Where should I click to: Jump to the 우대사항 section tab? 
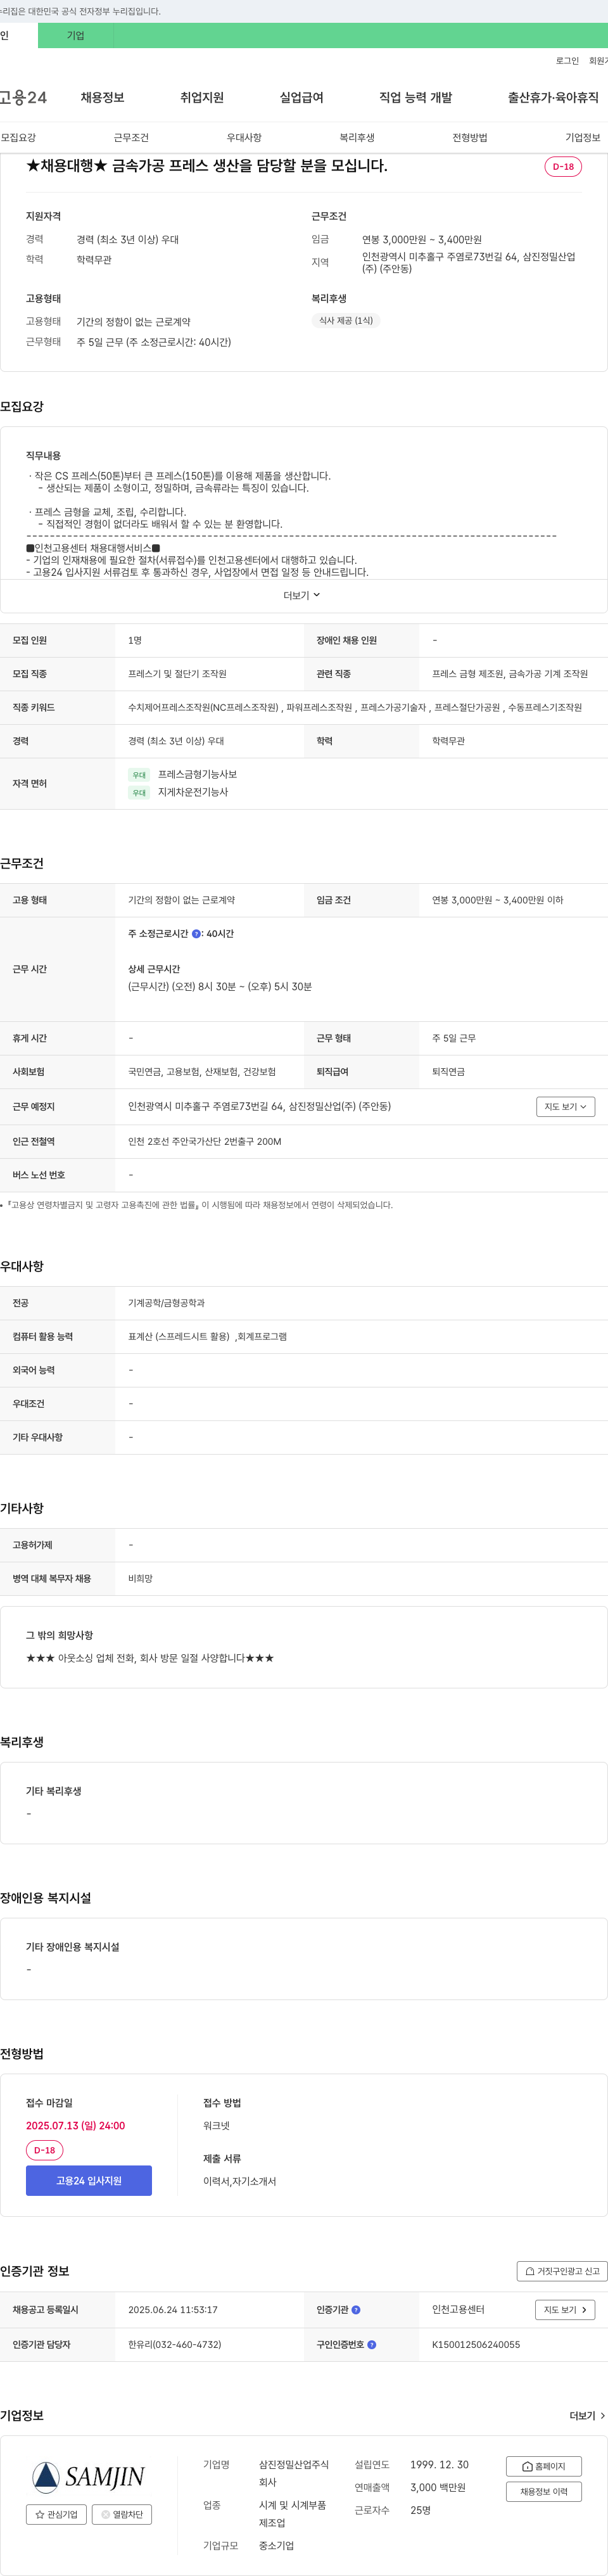(x=244, y=138)
